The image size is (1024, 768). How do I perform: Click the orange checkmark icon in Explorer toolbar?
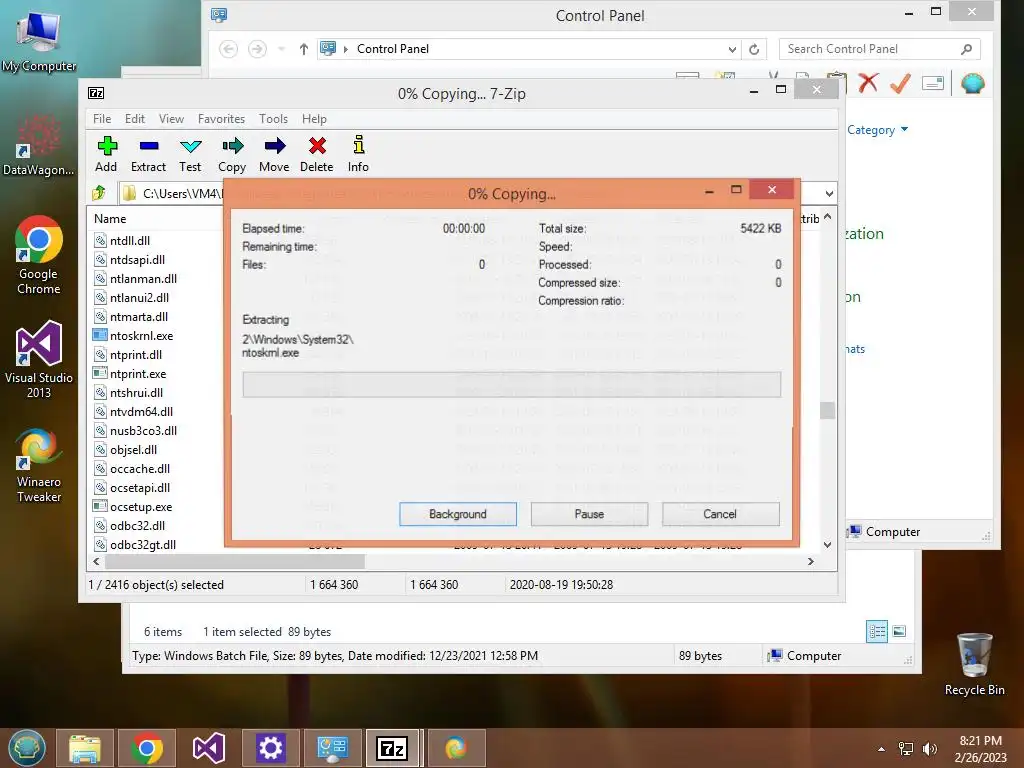click(901, 83)
